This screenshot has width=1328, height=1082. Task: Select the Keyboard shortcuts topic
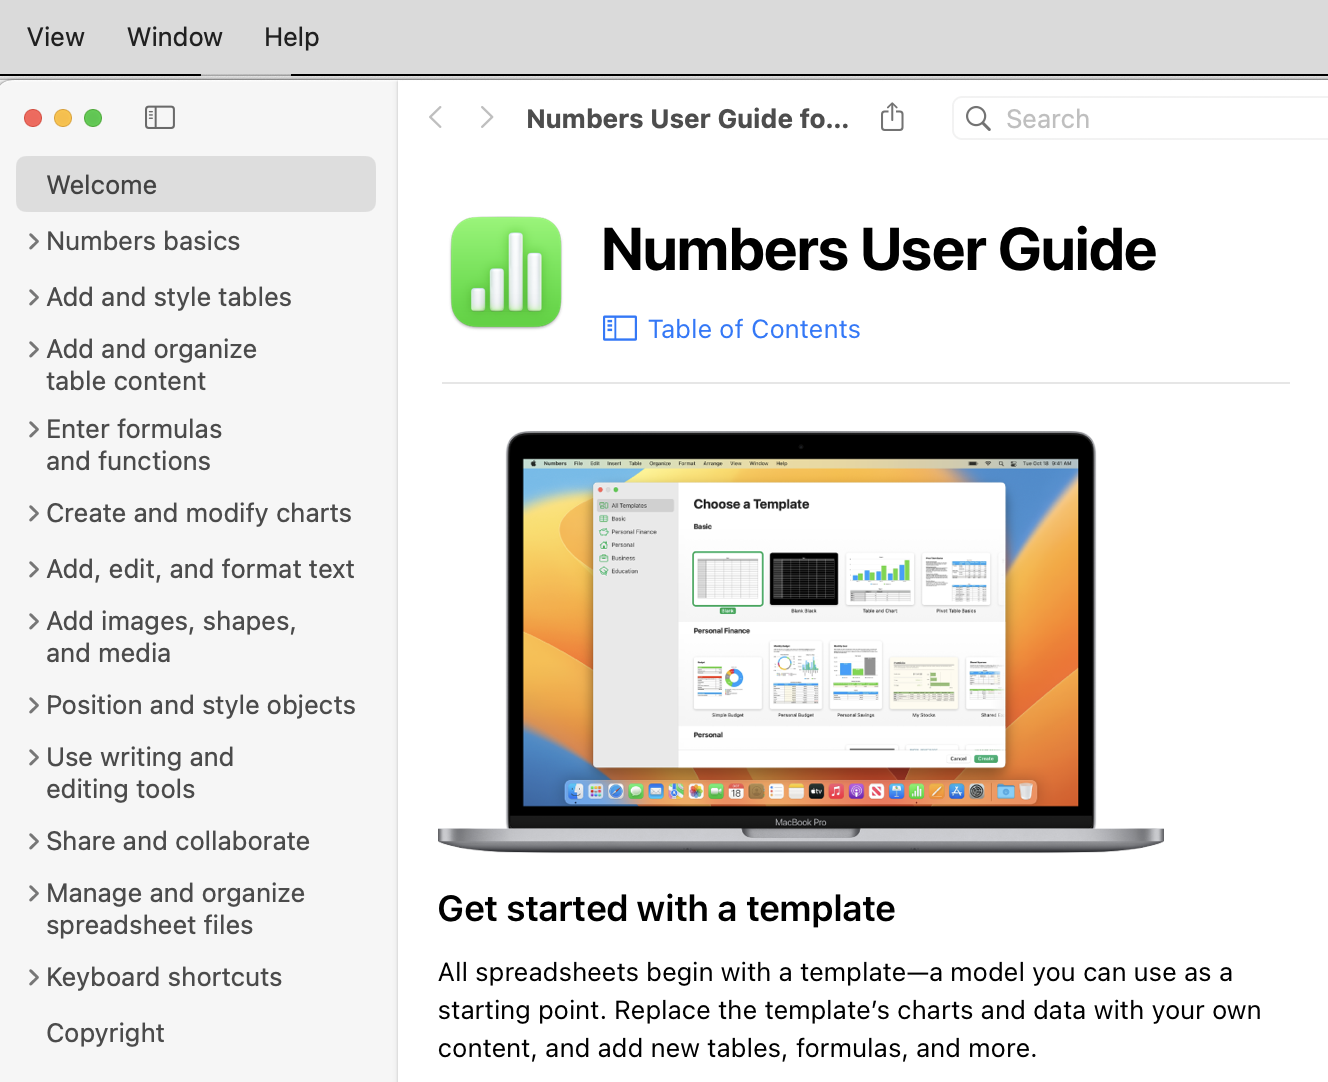164,977
